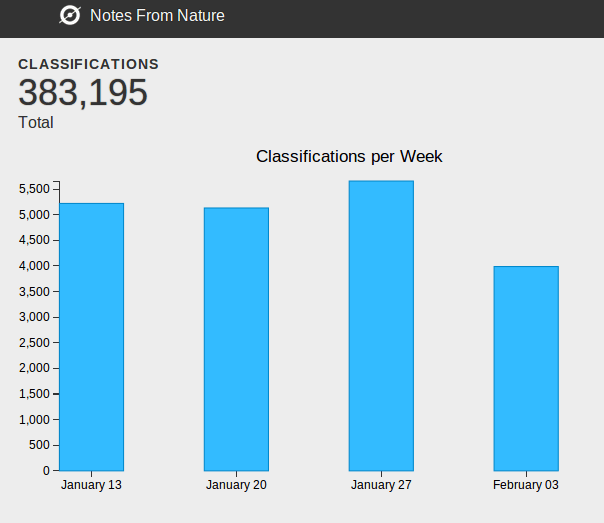
Task: Click the Classifications per Week chart title
Action: point(349,156)
